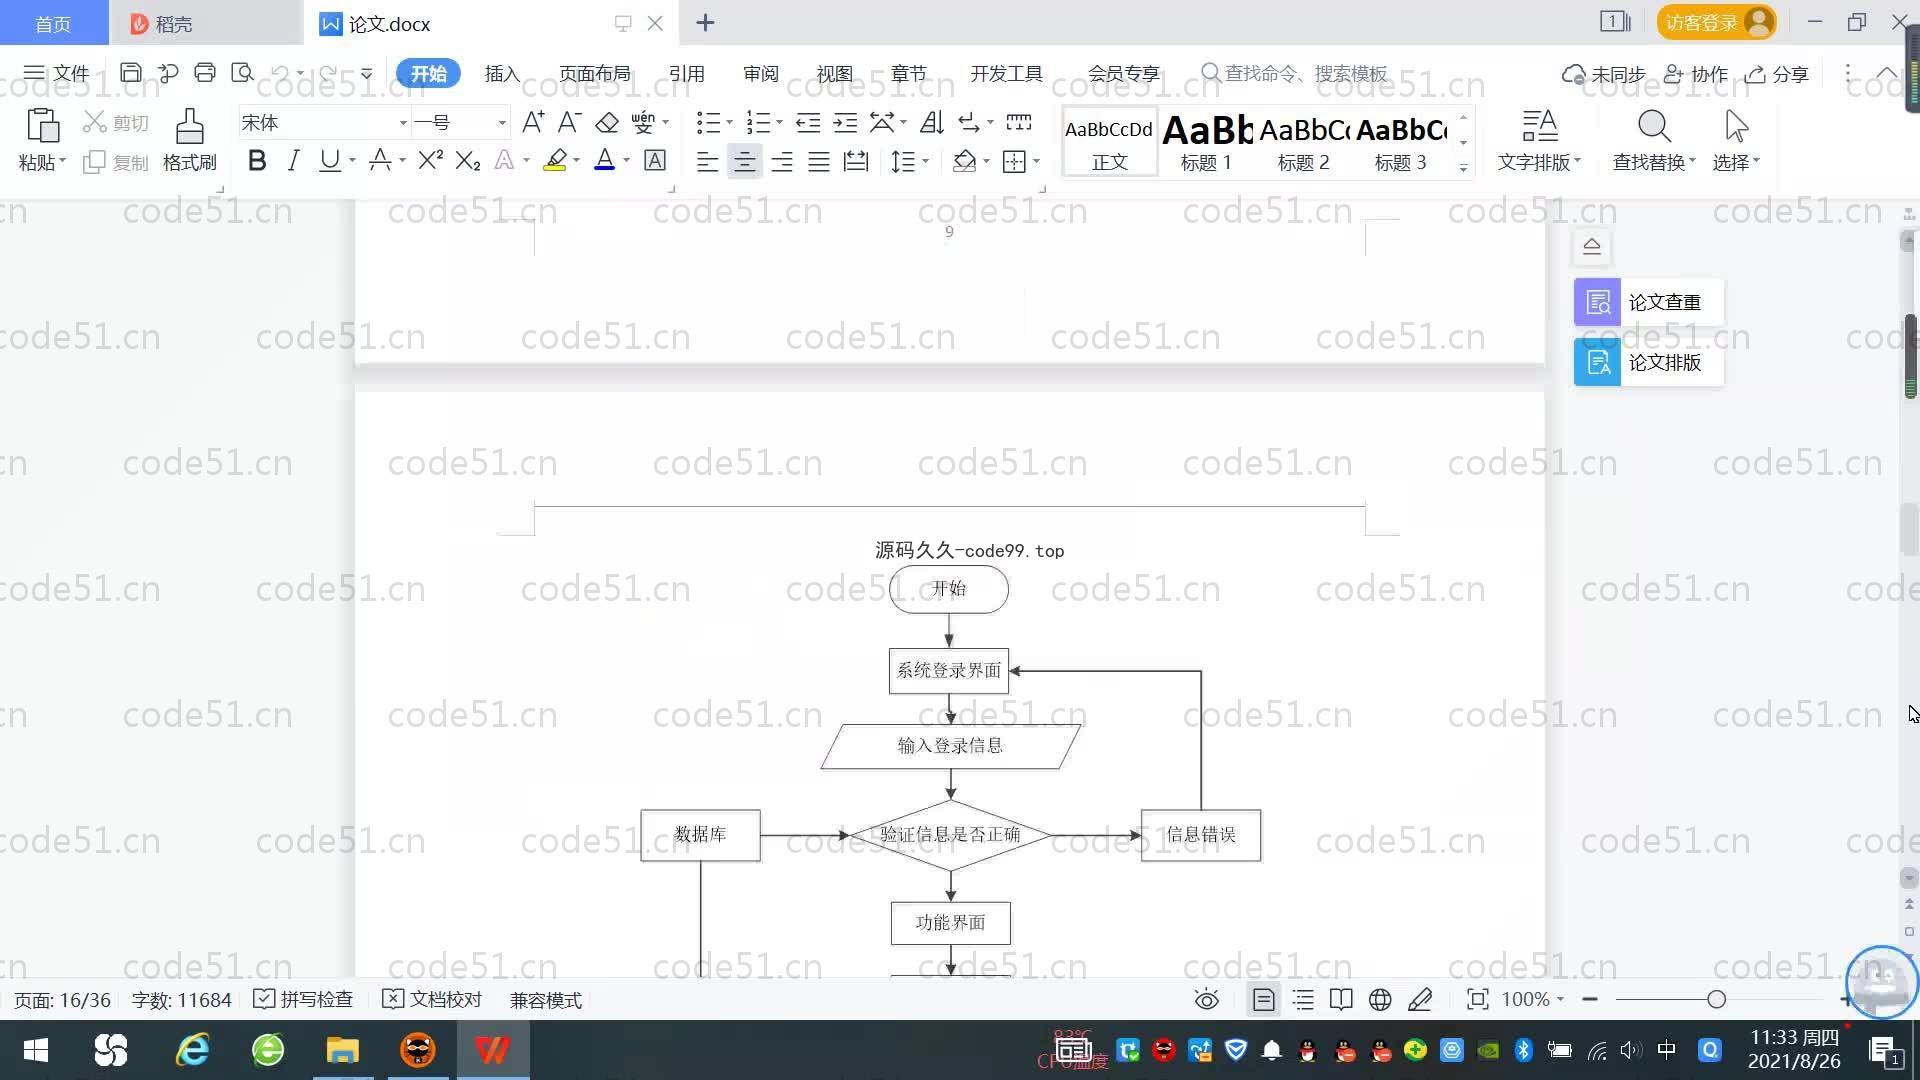Open borders dropdown arrow

[1037, 162]
